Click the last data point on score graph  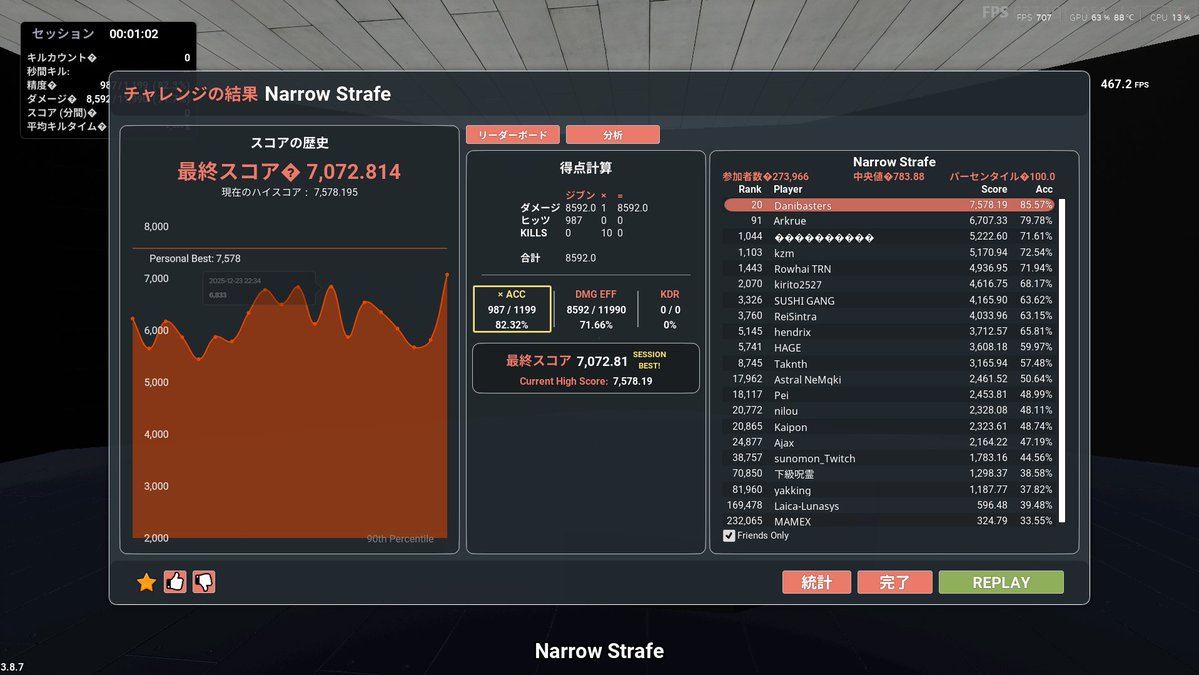point(447,274)
